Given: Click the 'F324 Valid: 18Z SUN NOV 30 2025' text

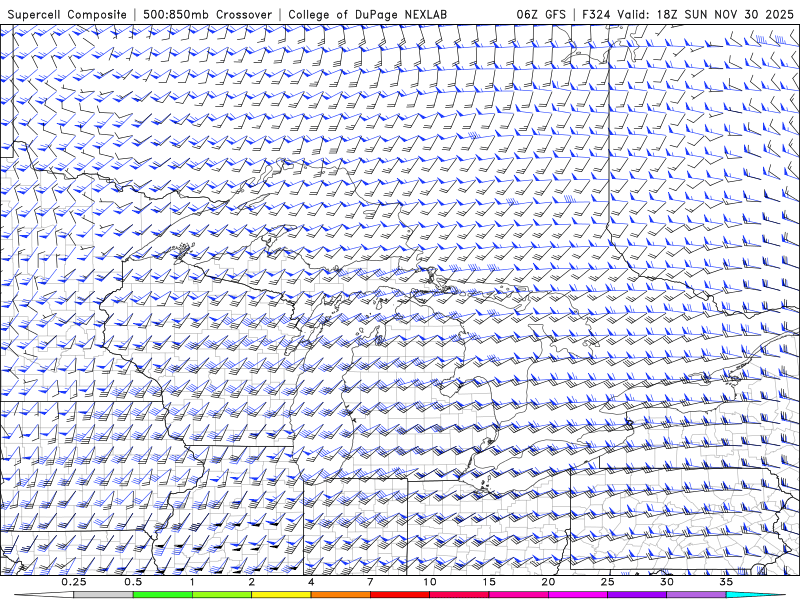Looking at the screenshot, I should pos(688,15).
